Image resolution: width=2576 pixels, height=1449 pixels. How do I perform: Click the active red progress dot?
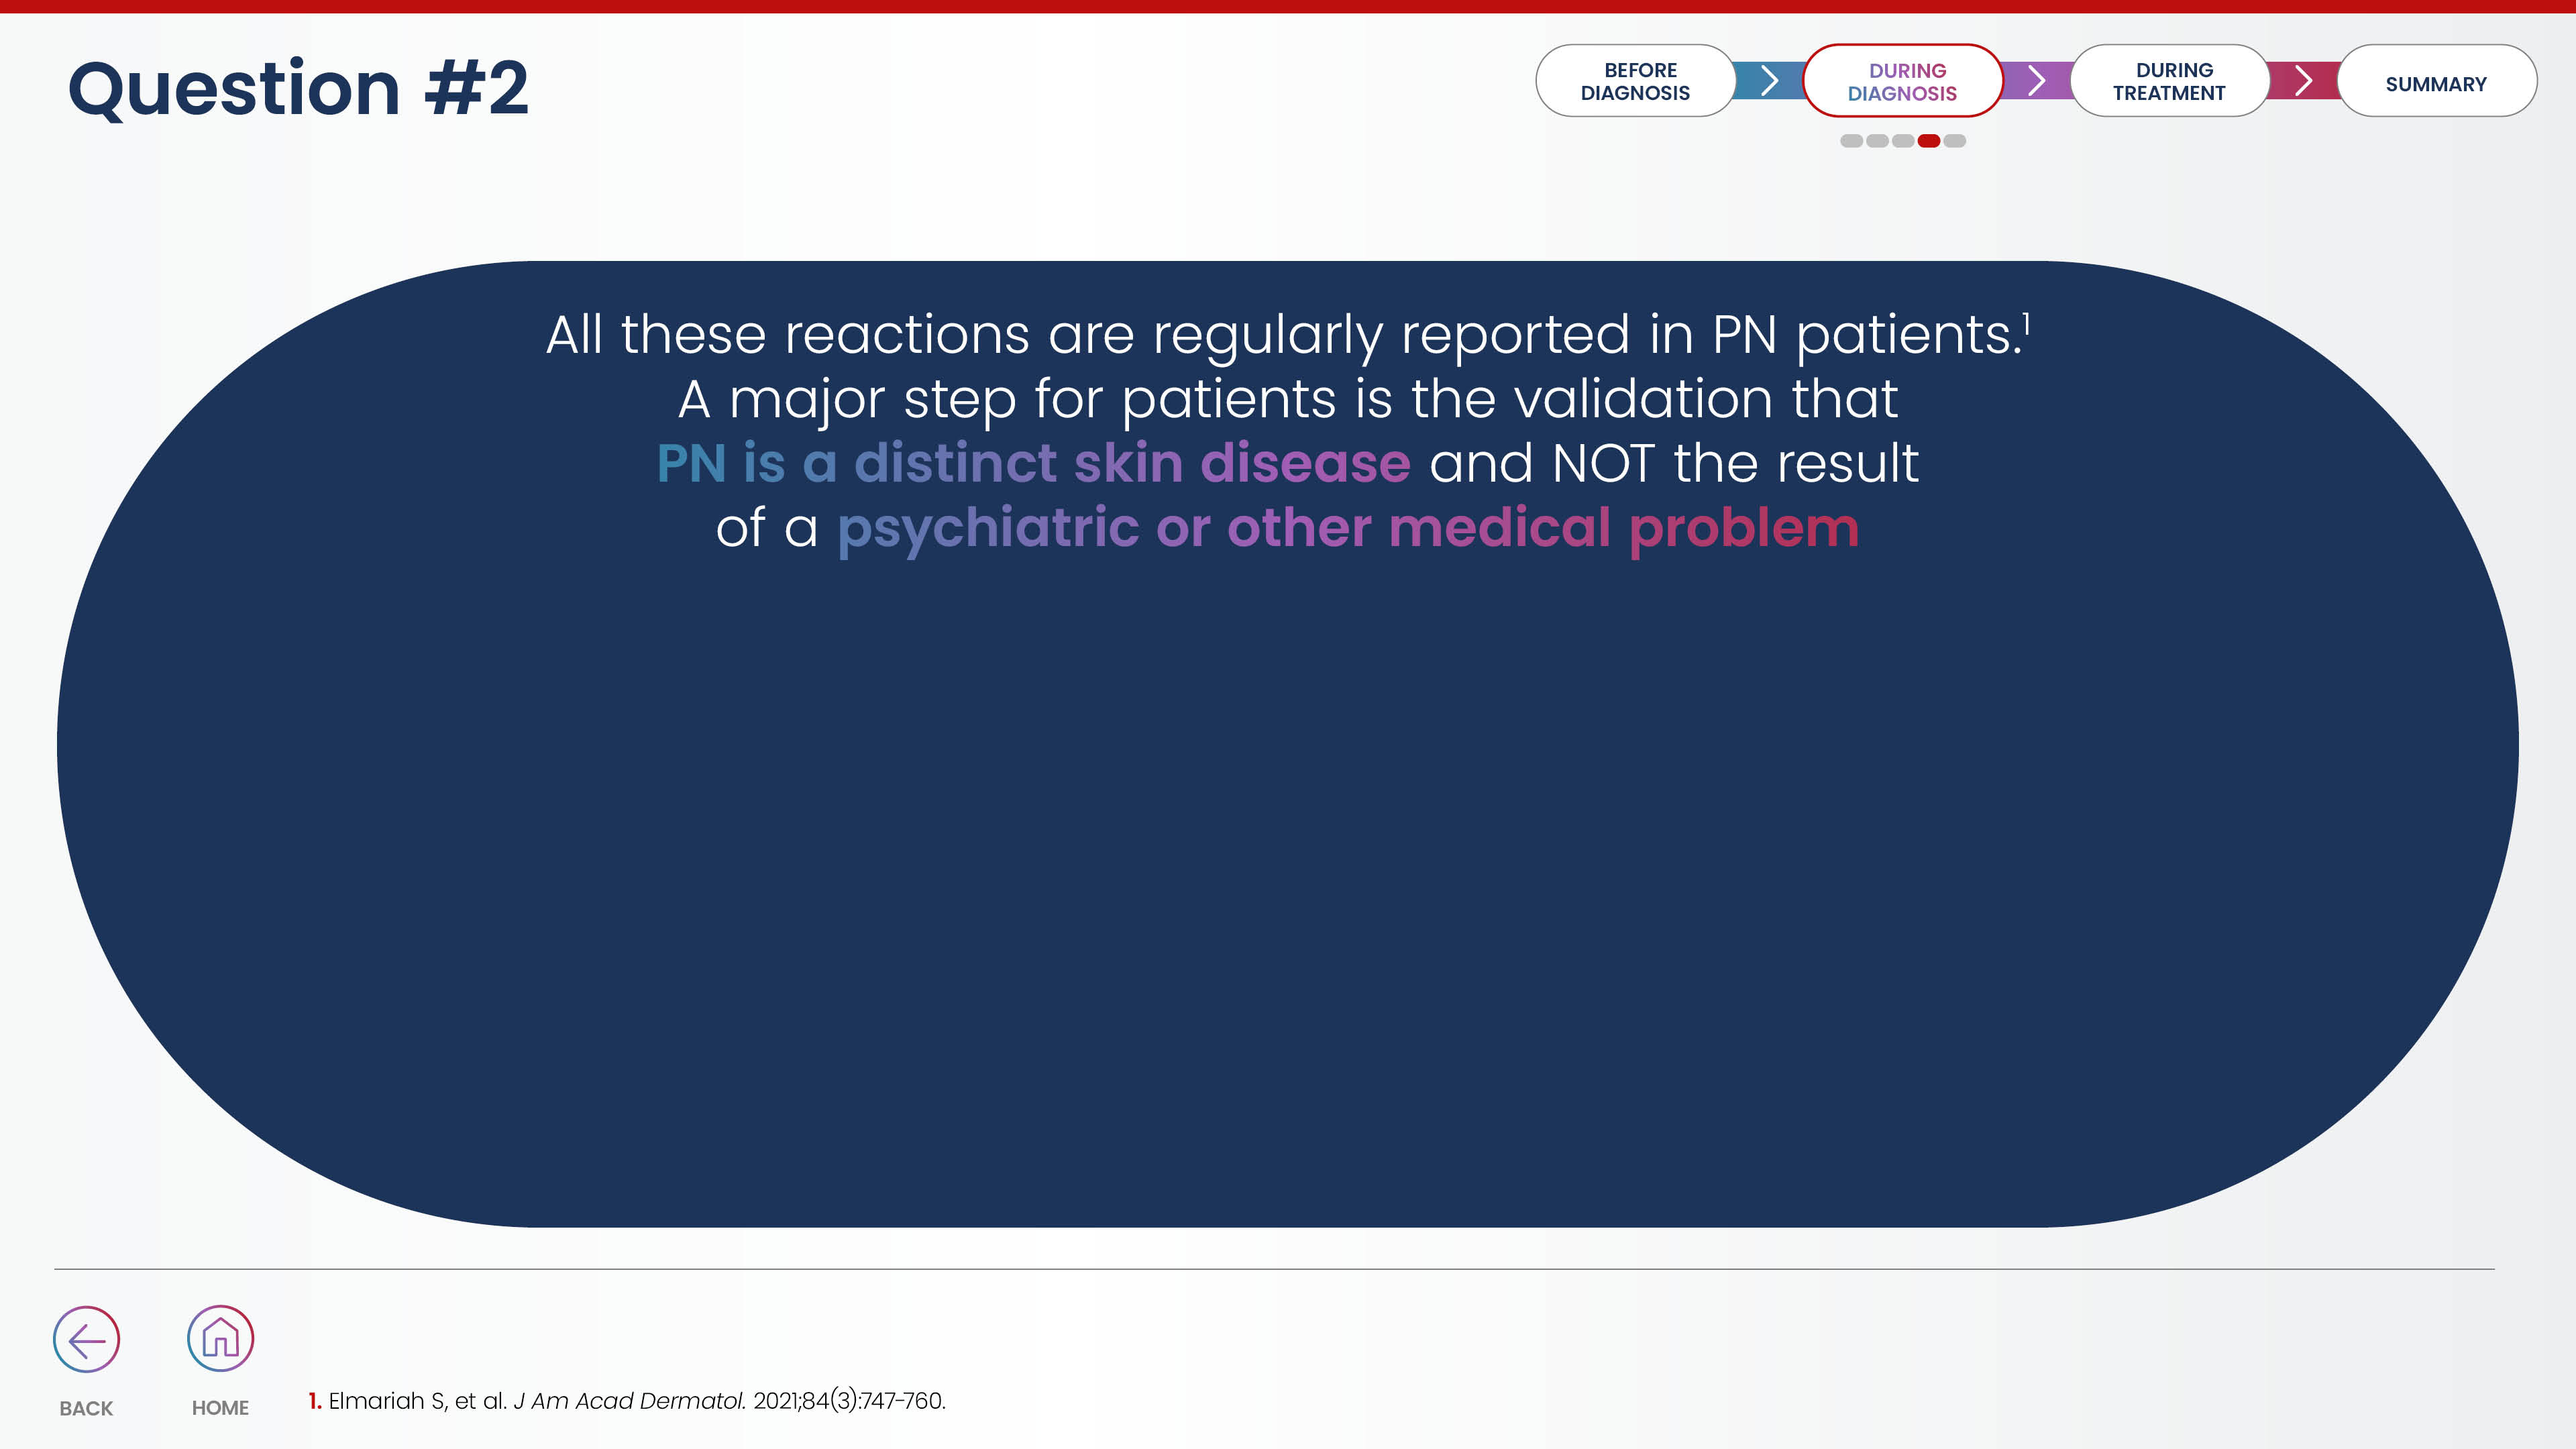[x=1929, y=141]
